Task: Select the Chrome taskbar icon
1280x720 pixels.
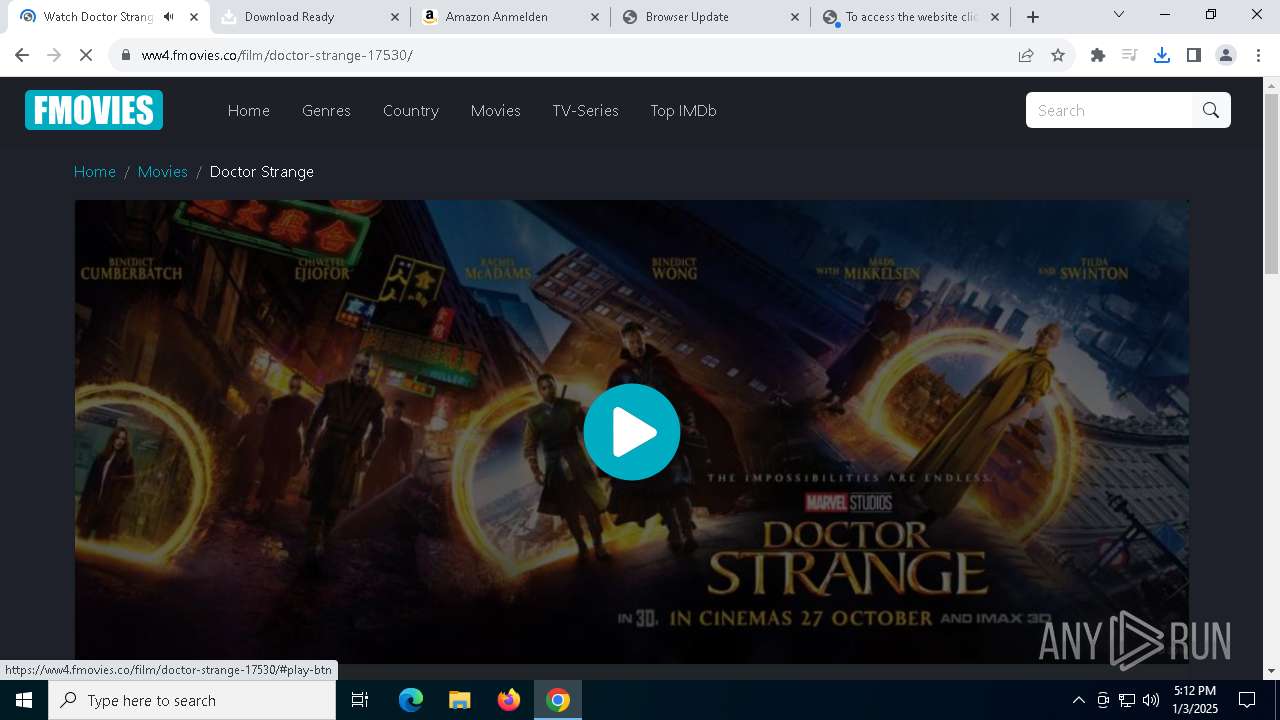Action: point(558,700)
